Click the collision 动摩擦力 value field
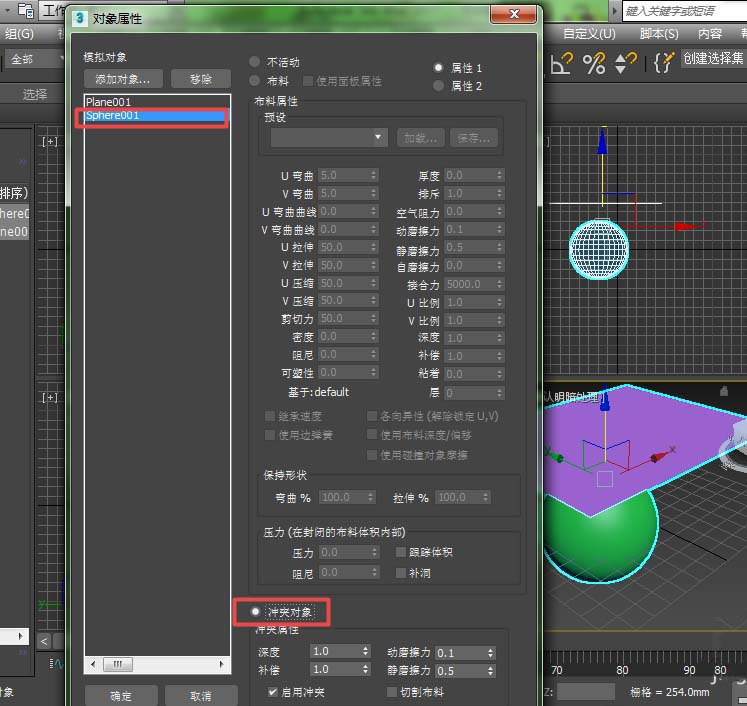Screen dimensions: 747x706 pos(461,653)
